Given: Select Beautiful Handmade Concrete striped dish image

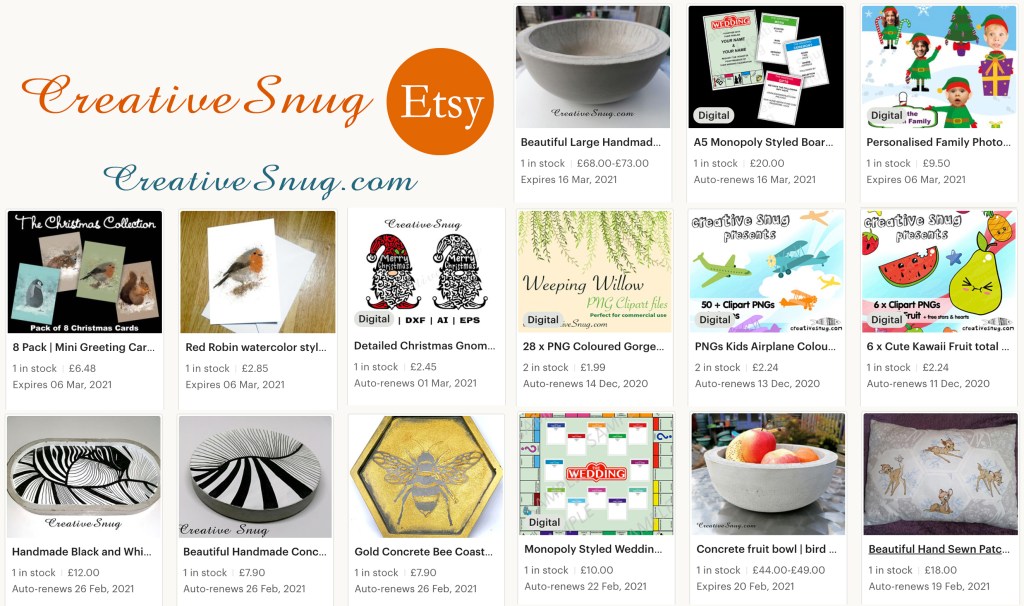Looking at the screenshot, I should [x=255, y=476].
